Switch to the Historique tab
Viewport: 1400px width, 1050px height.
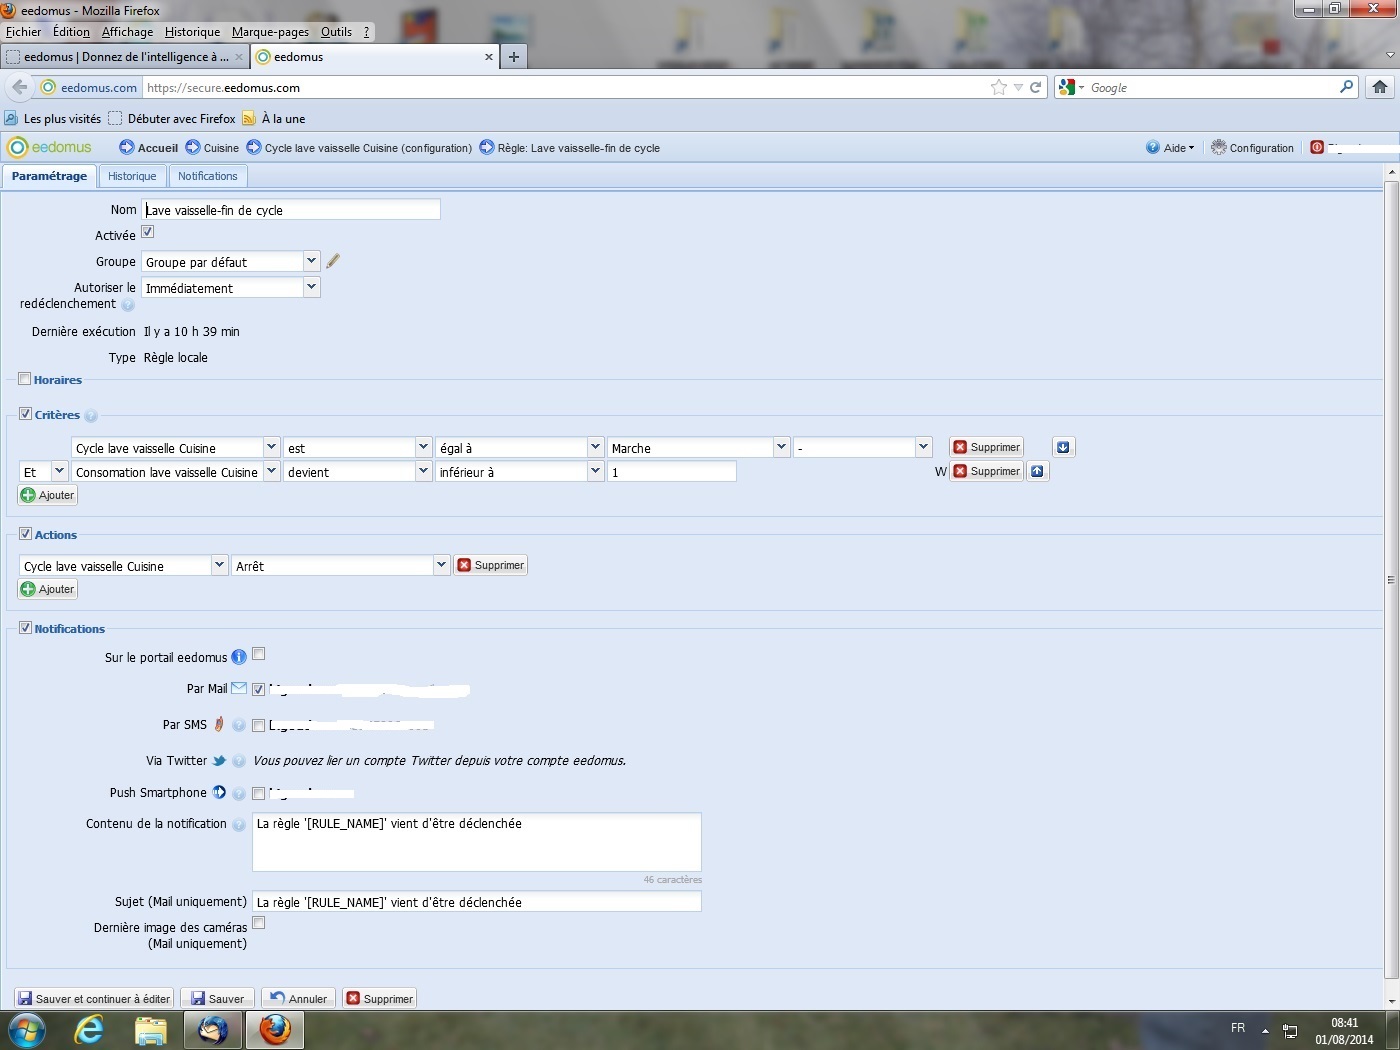tap(132, 176)
